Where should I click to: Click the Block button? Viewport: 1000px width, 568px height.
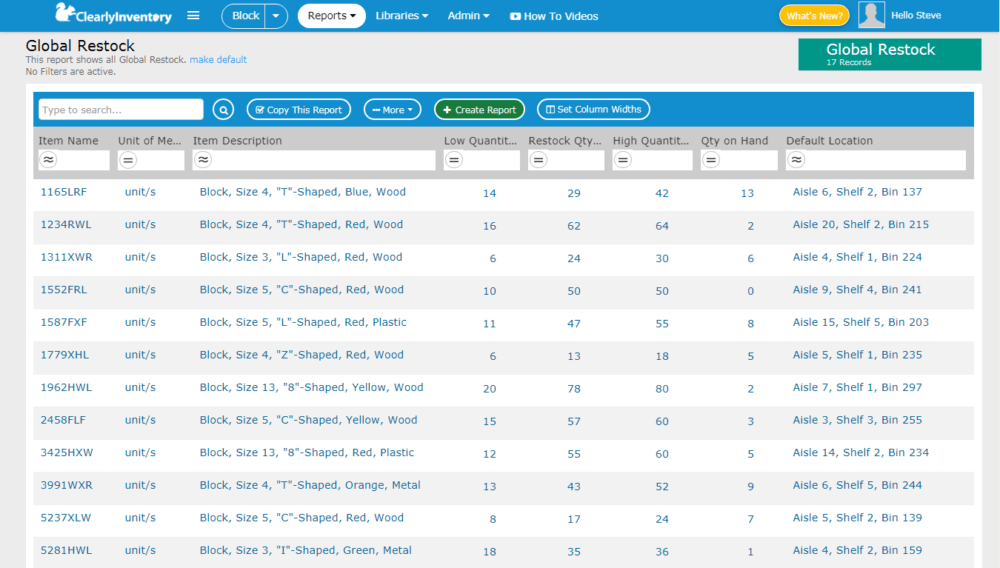[244, 16]
